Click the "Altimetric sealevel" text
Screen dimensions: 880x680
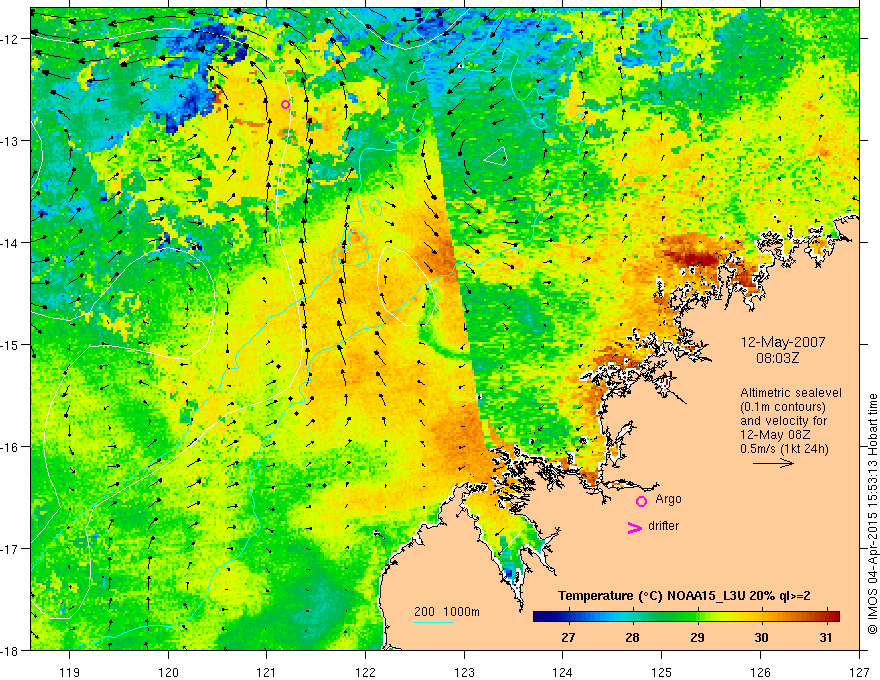coord(791,393)
